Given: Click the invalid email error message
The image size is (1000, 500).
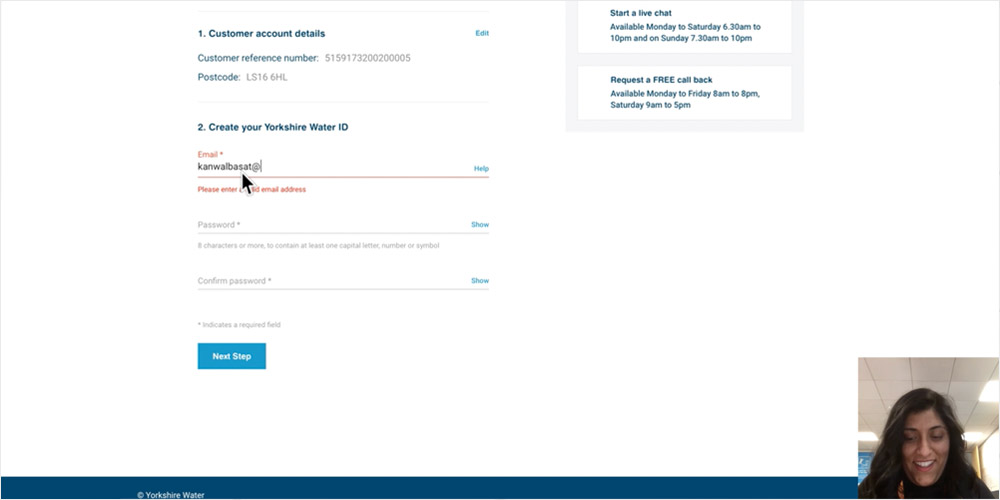Looking at the screenshot, I should [252, 189].
